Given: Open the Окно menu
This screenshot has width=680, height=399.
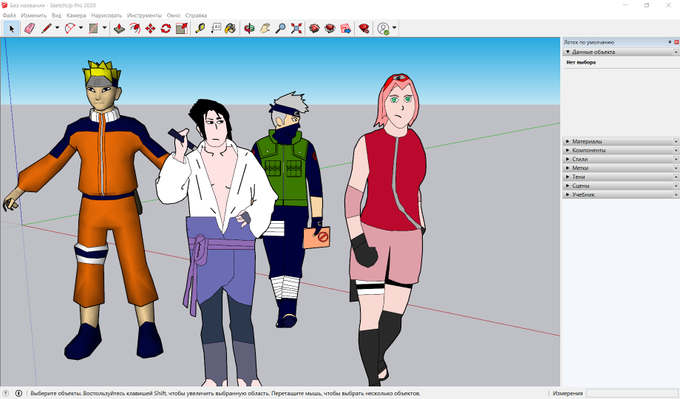Looking at the screenshot, I should (x=173, y=15).
